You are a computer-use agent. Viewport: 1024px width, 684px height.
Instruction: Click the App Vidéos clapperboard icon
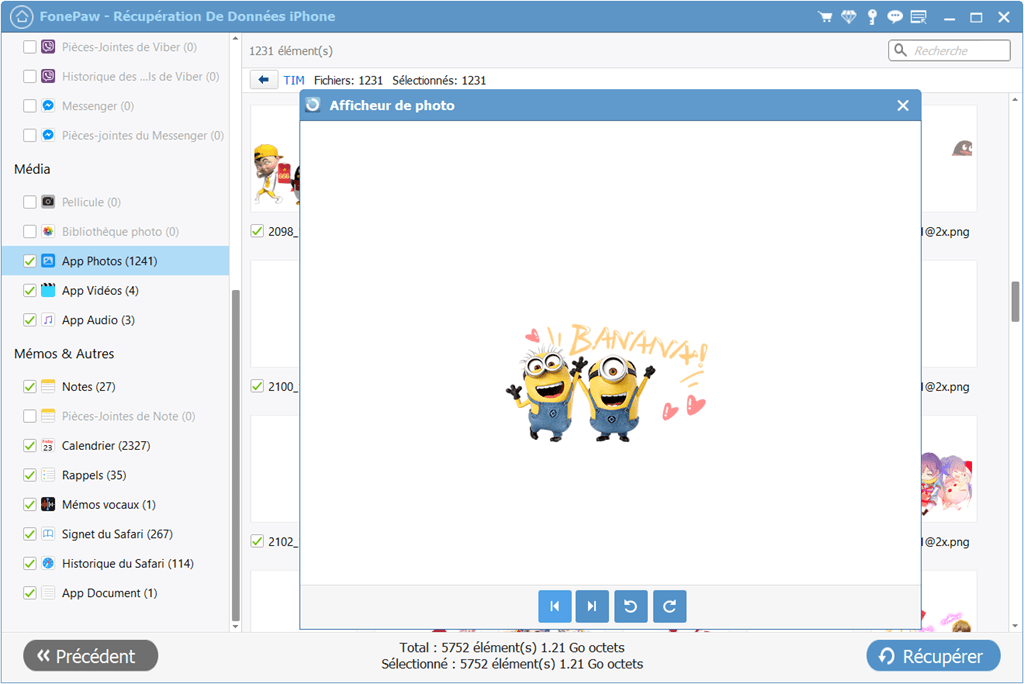tap(48, 290)
